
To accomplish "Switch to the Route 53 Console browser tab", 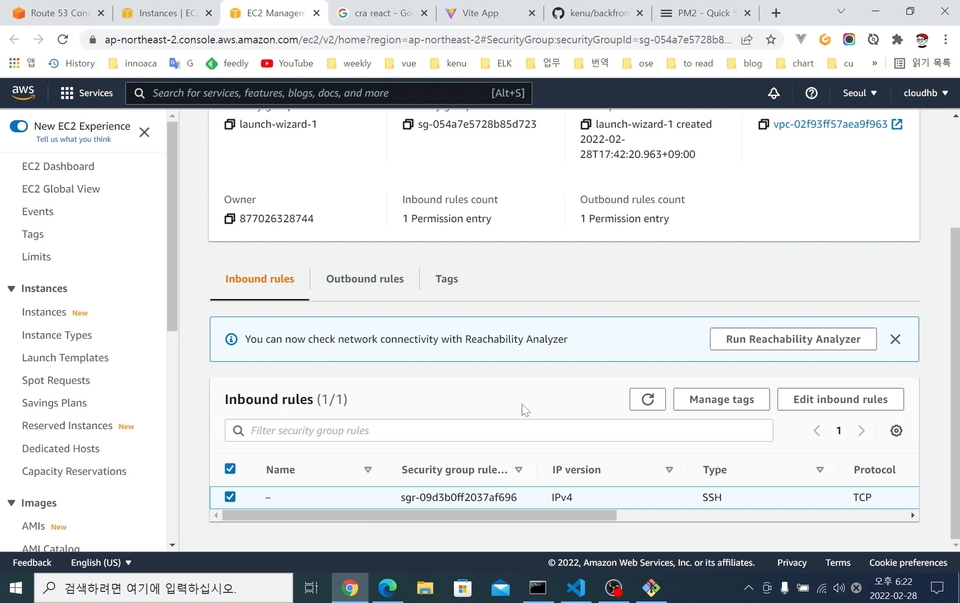I will pos(59,13).
